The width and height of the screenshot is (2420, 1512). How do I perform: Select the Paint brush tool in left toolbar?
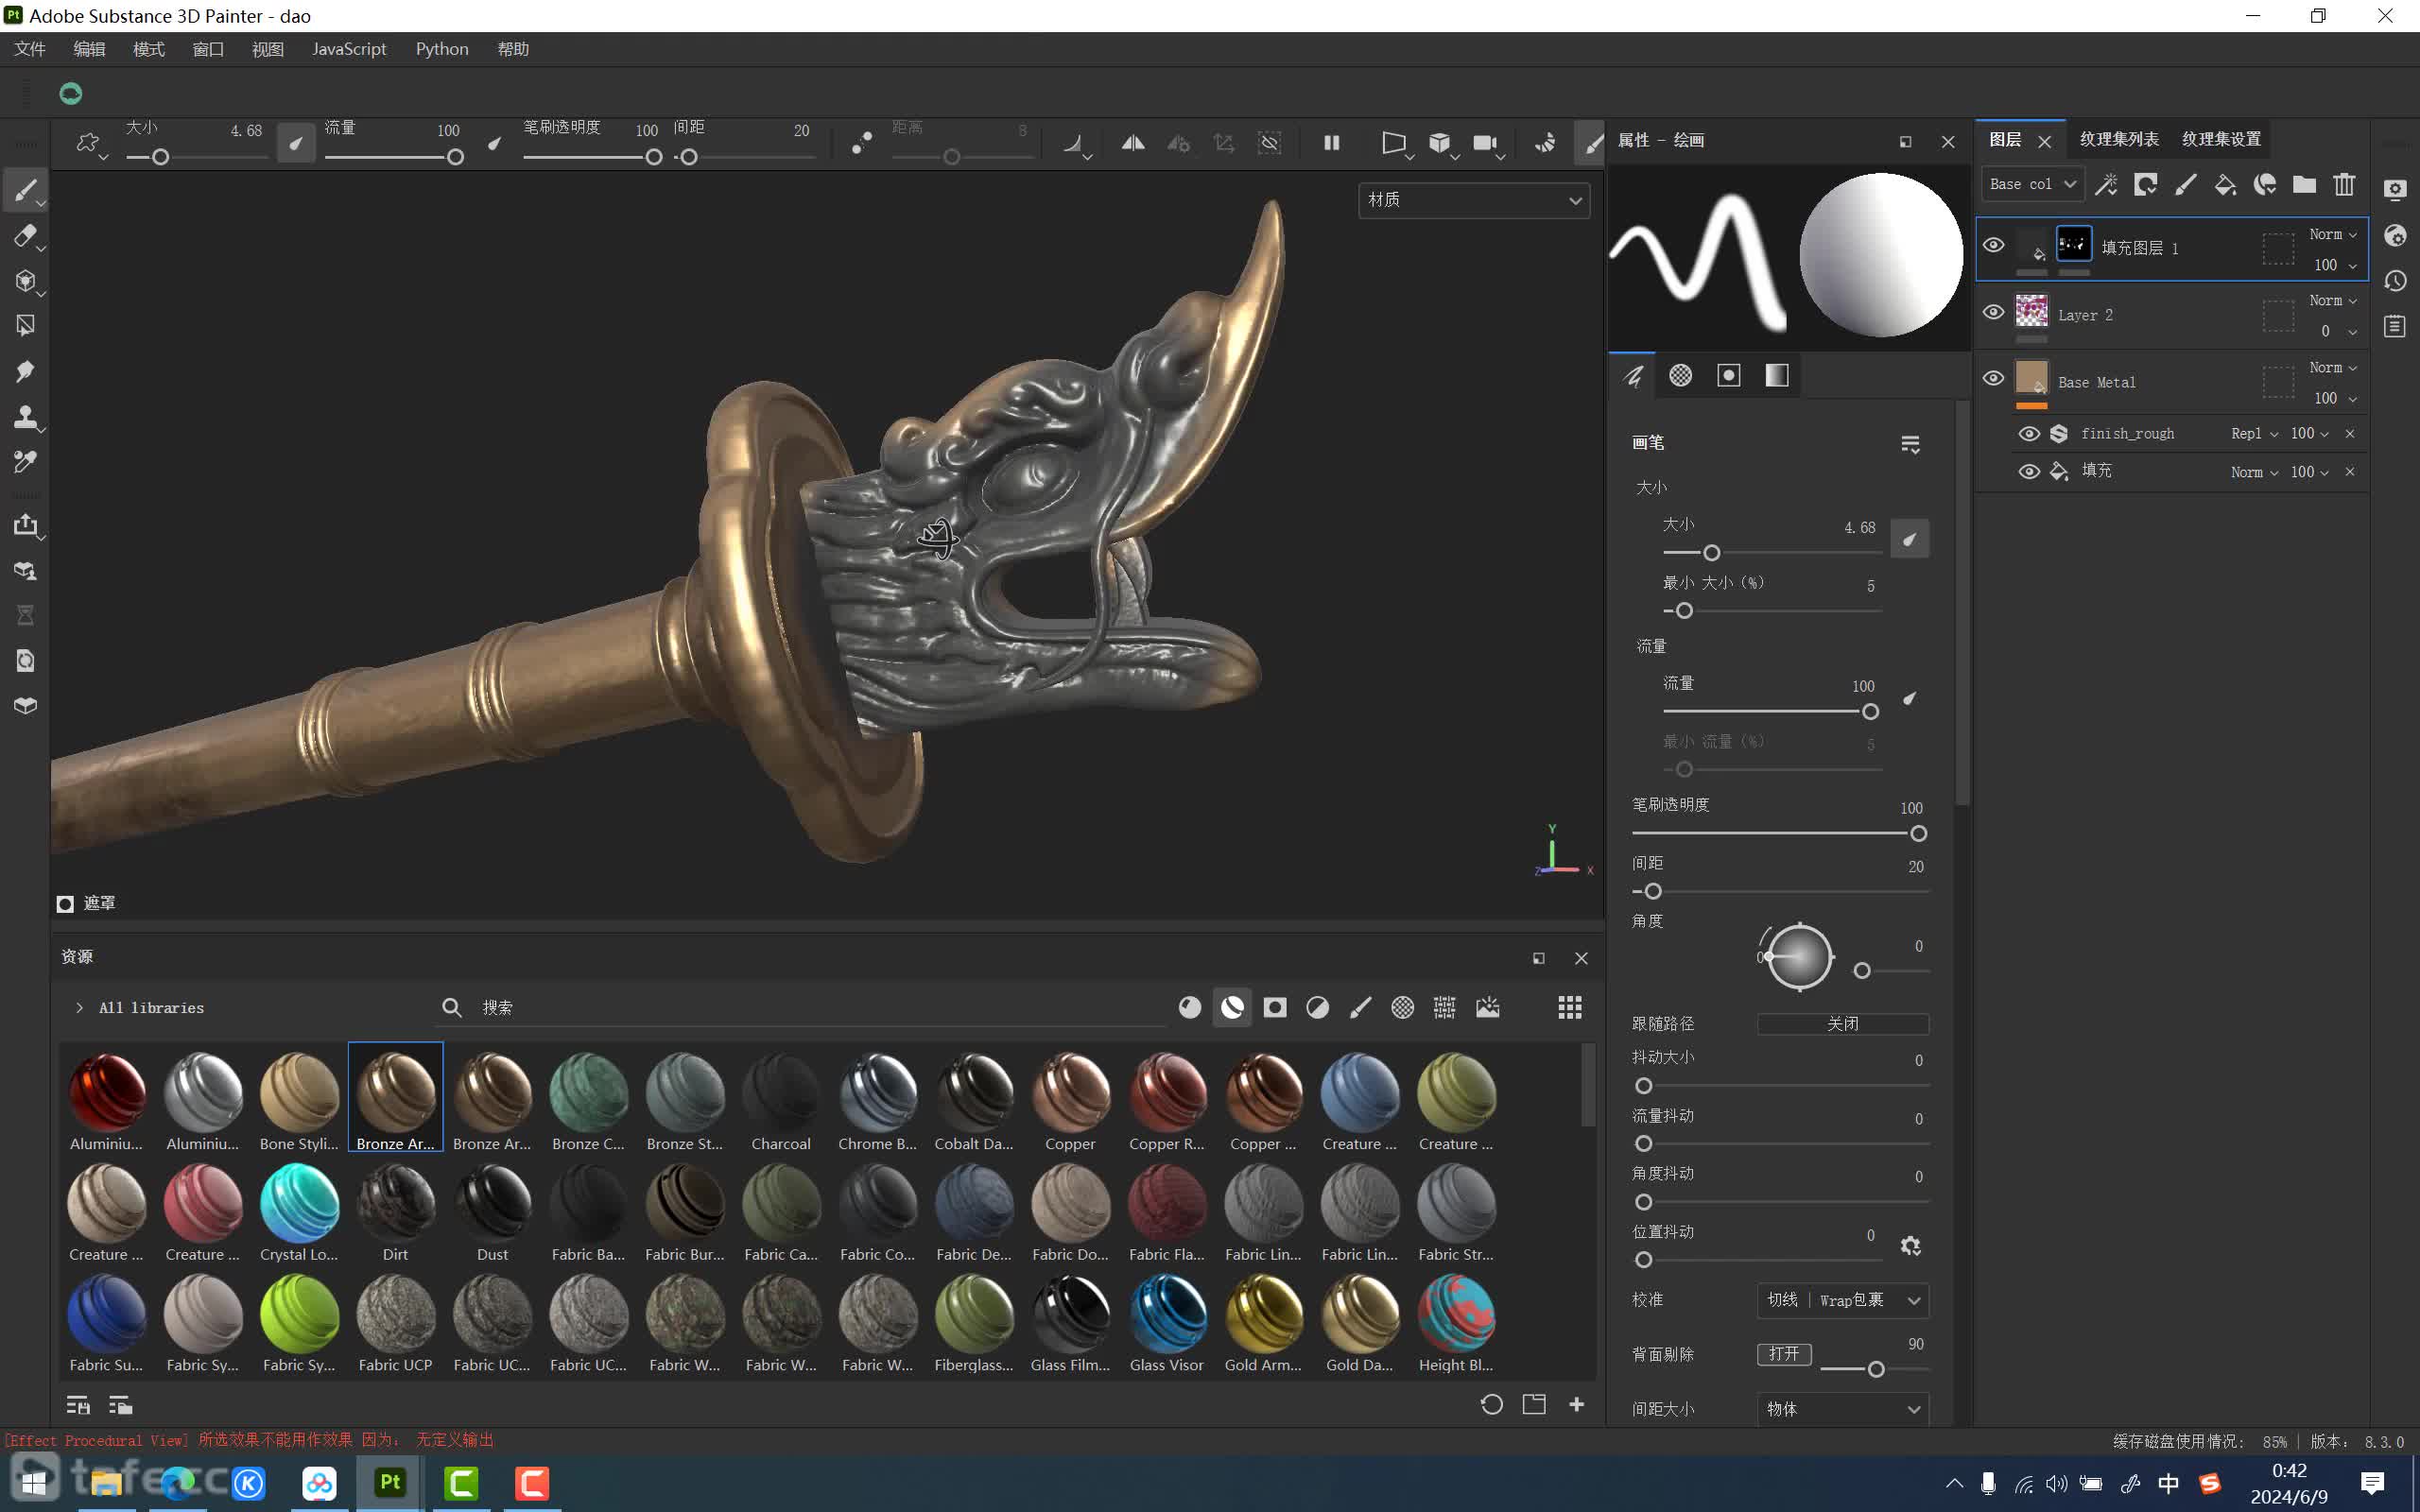pos(26,189)
